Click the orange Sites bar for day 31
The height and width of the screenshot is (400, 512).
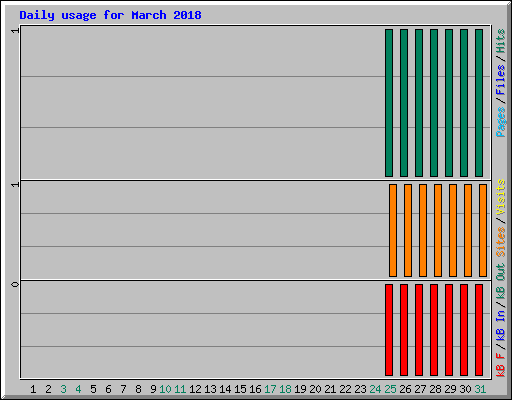tap(483, 230)
